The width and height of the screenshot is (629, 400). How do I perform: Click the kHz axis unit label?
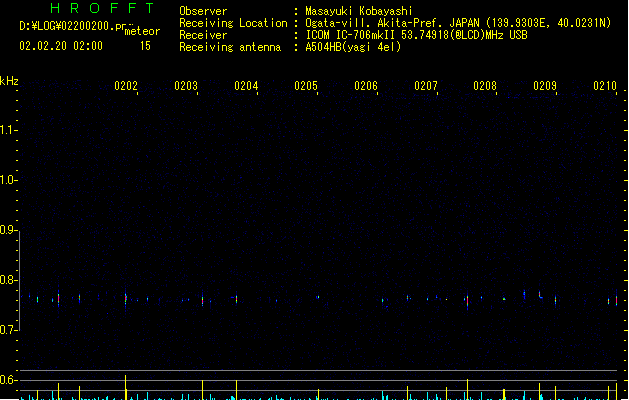point(9,81)
